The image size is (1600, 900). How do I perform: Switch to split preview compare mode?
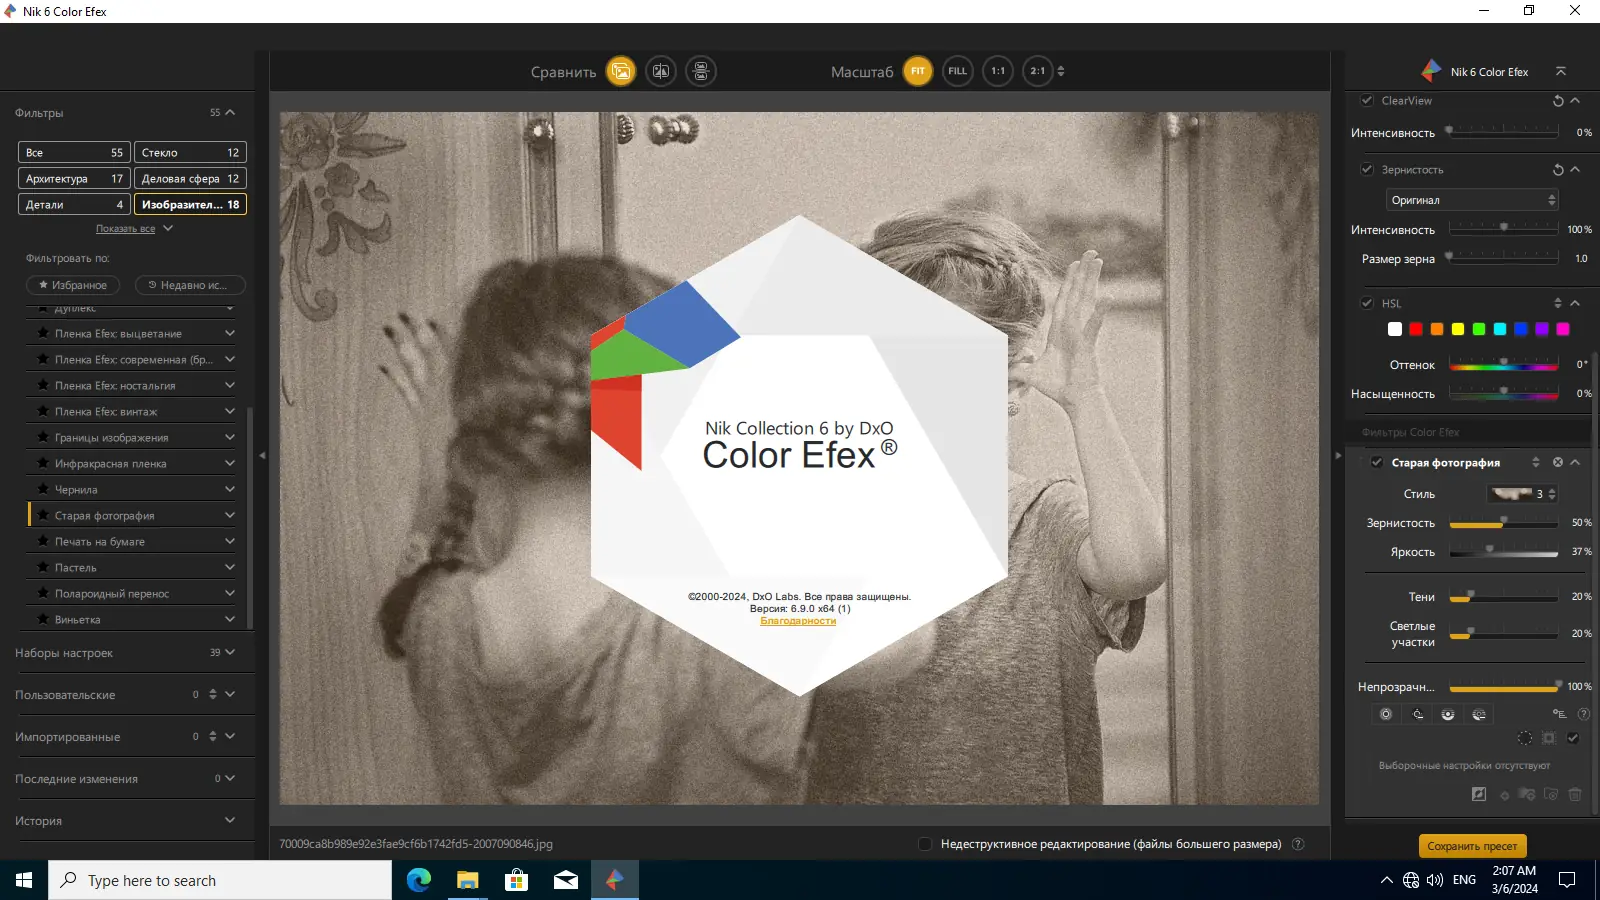661,71
